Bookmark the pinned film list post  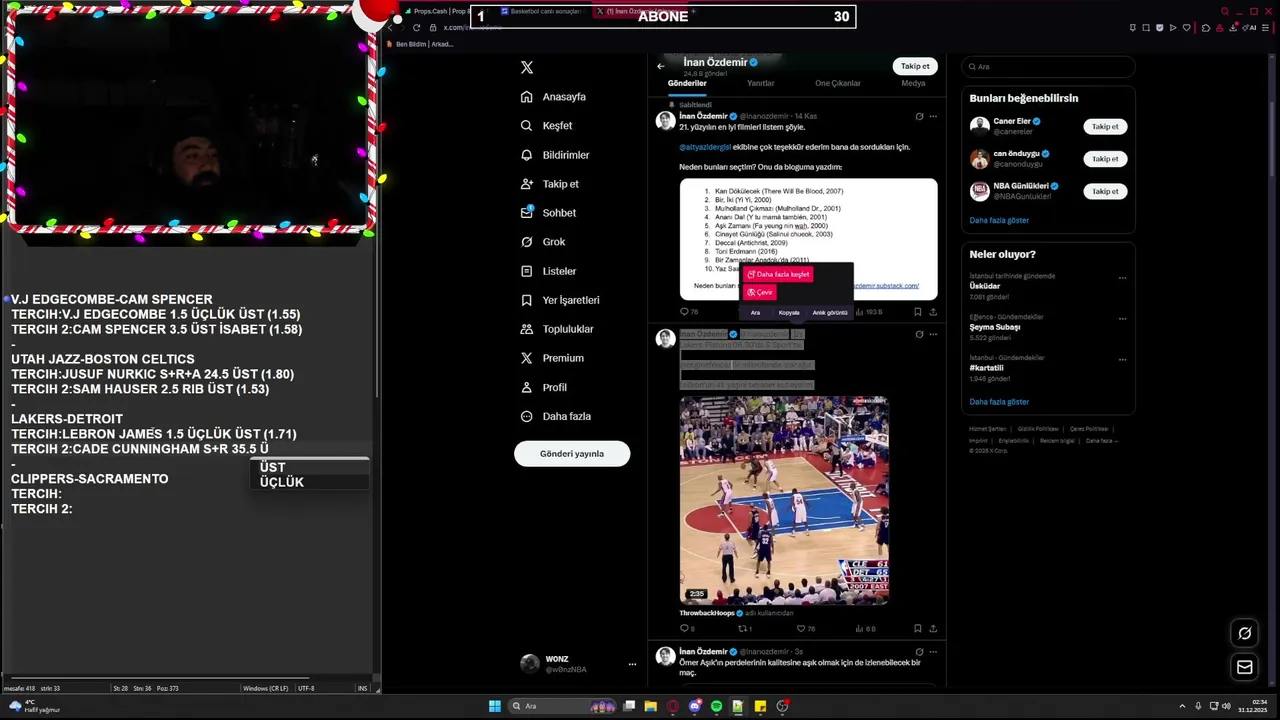[x=917, y=312]
